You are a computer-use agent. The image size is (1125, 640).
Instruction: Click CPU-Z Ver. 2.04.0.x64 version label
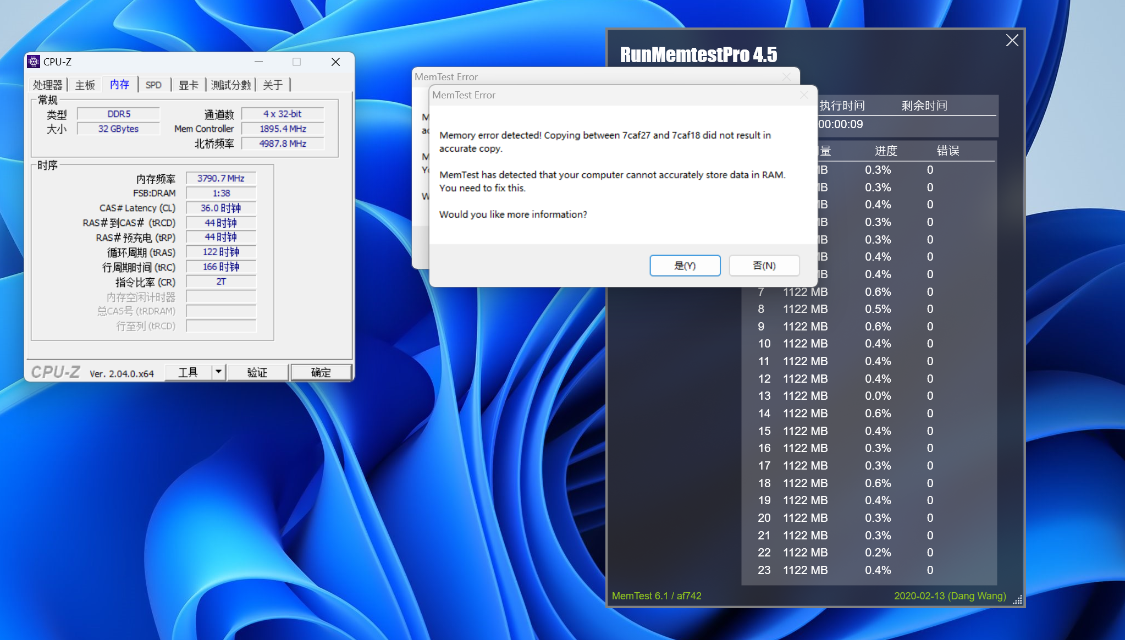coord(121,373)
